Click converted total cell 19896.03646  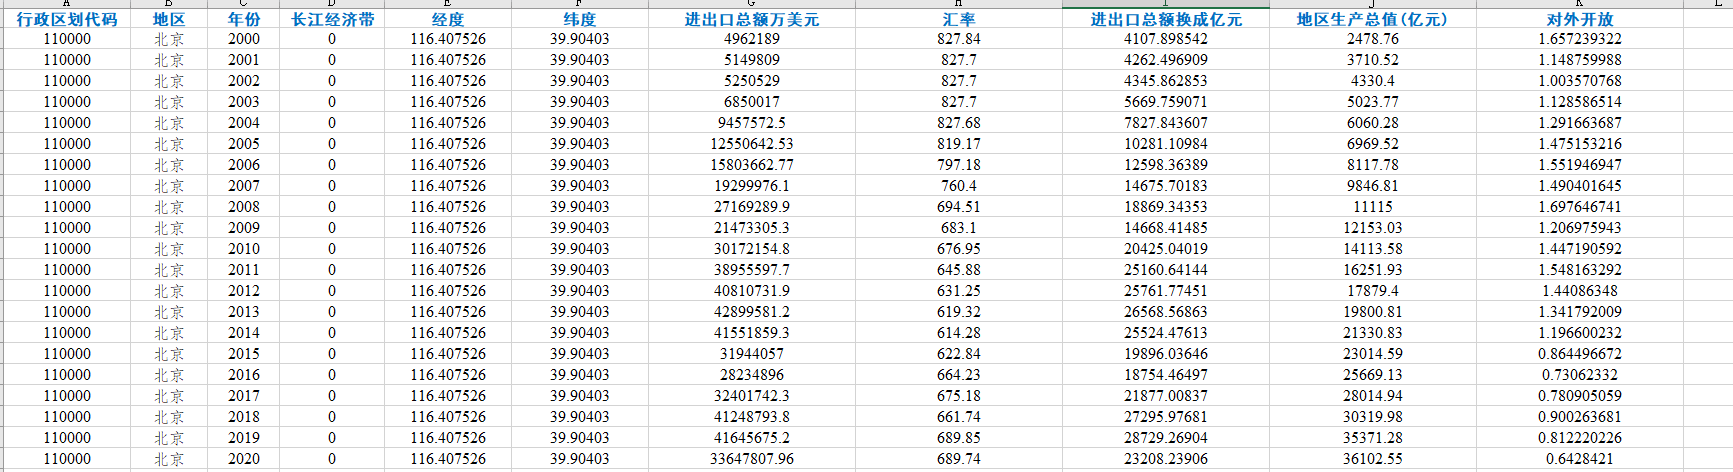pyautogui.click(x=1166, y=354)
